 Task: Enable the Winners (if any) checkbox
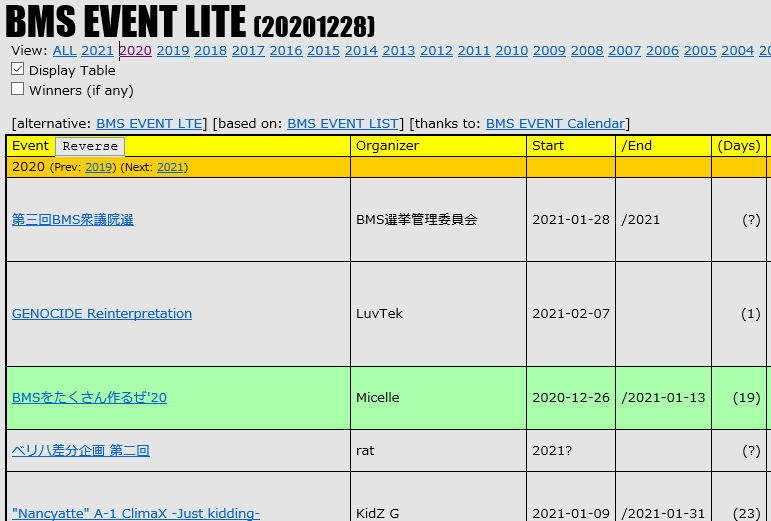point(18,89)
